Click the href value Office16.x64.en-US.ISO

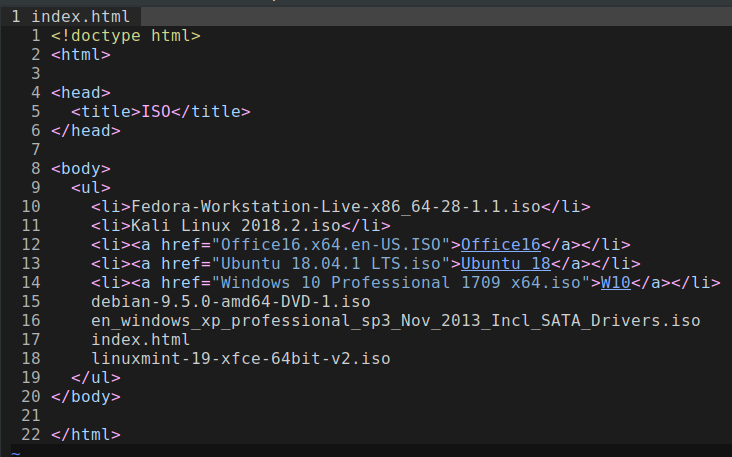click(x=336, y=244)
